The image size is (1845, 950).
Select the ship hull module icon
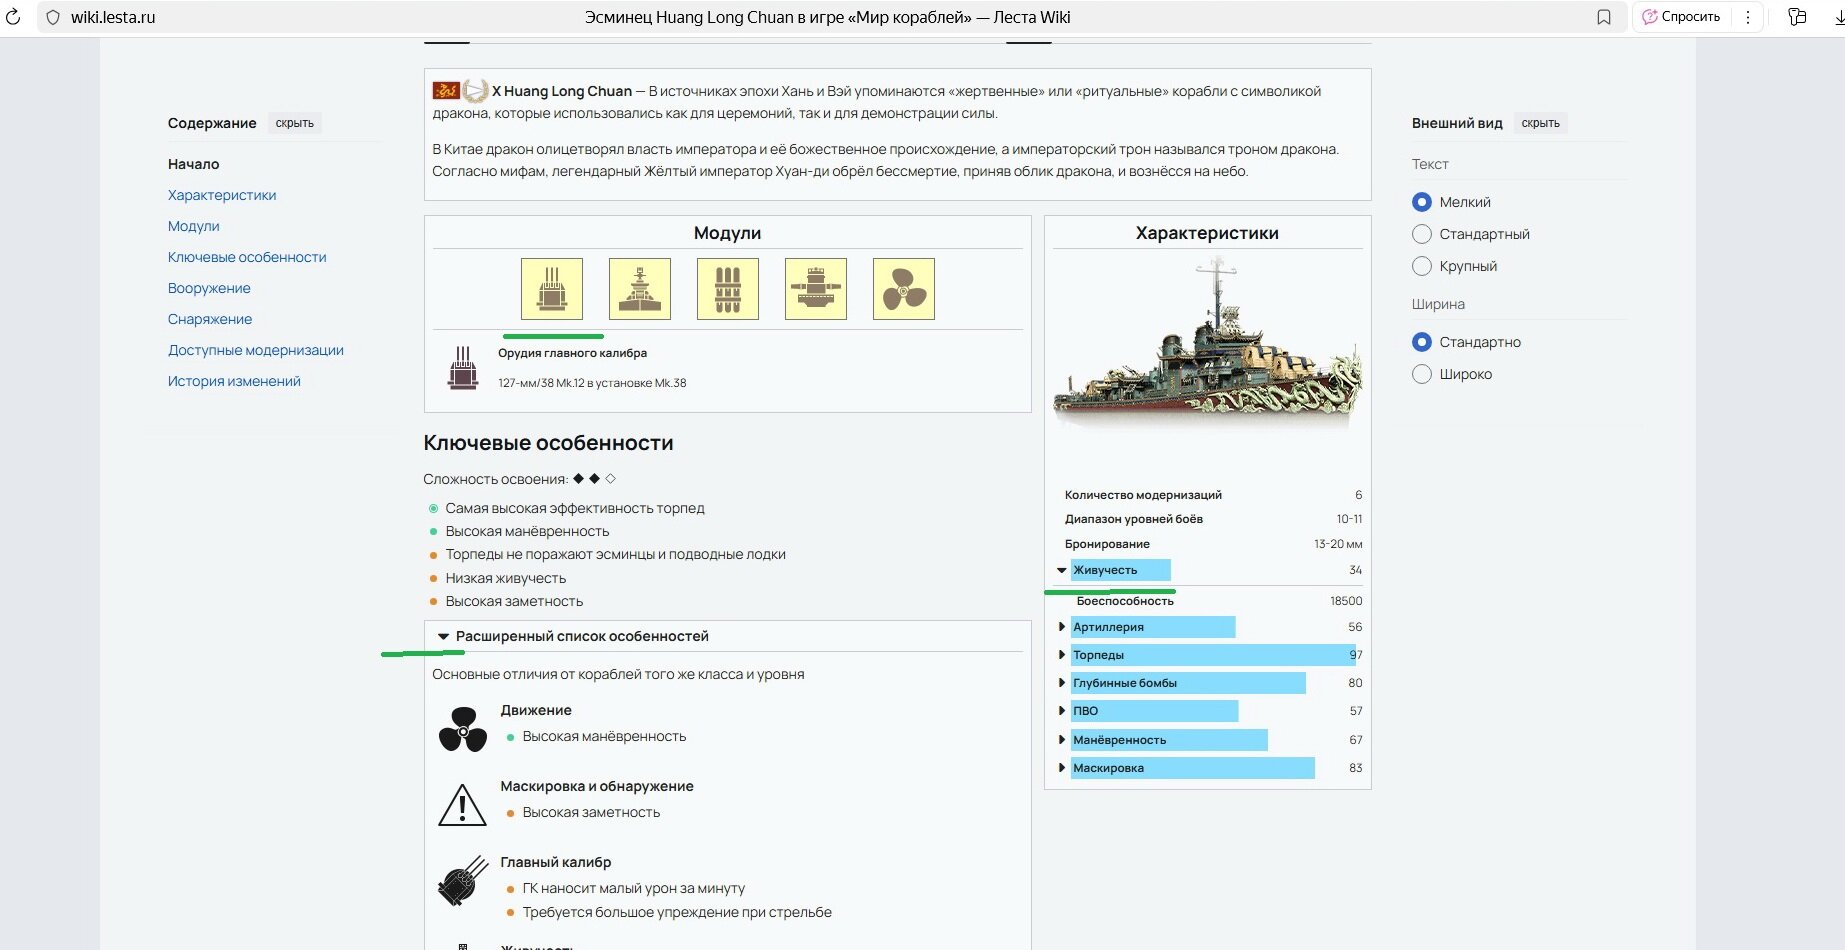[x=639, y=289]
